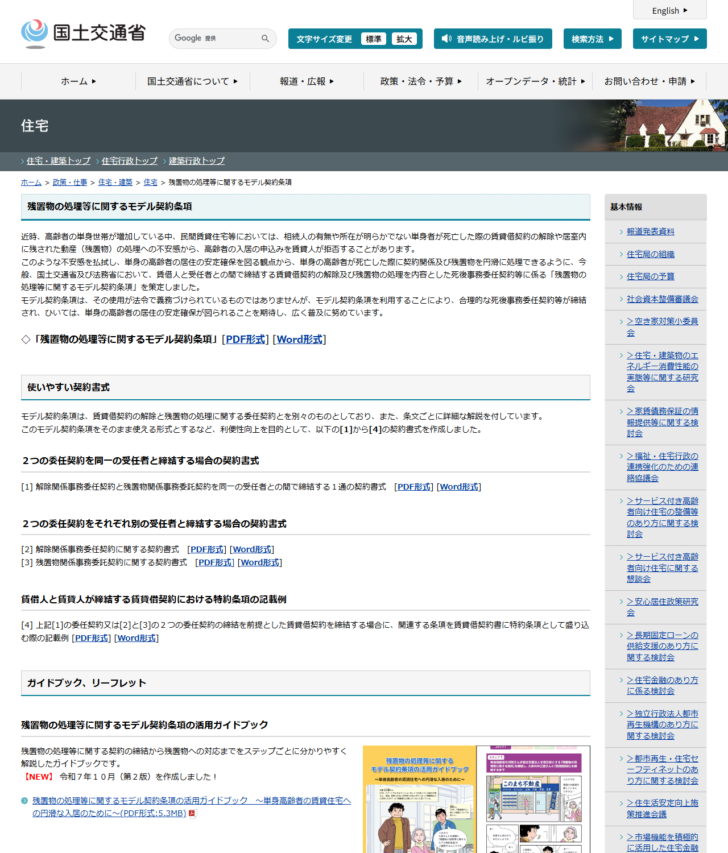Open PDF形式 for contract form [2]
This screenshot has width=728, height=853.
coord(207,549)
